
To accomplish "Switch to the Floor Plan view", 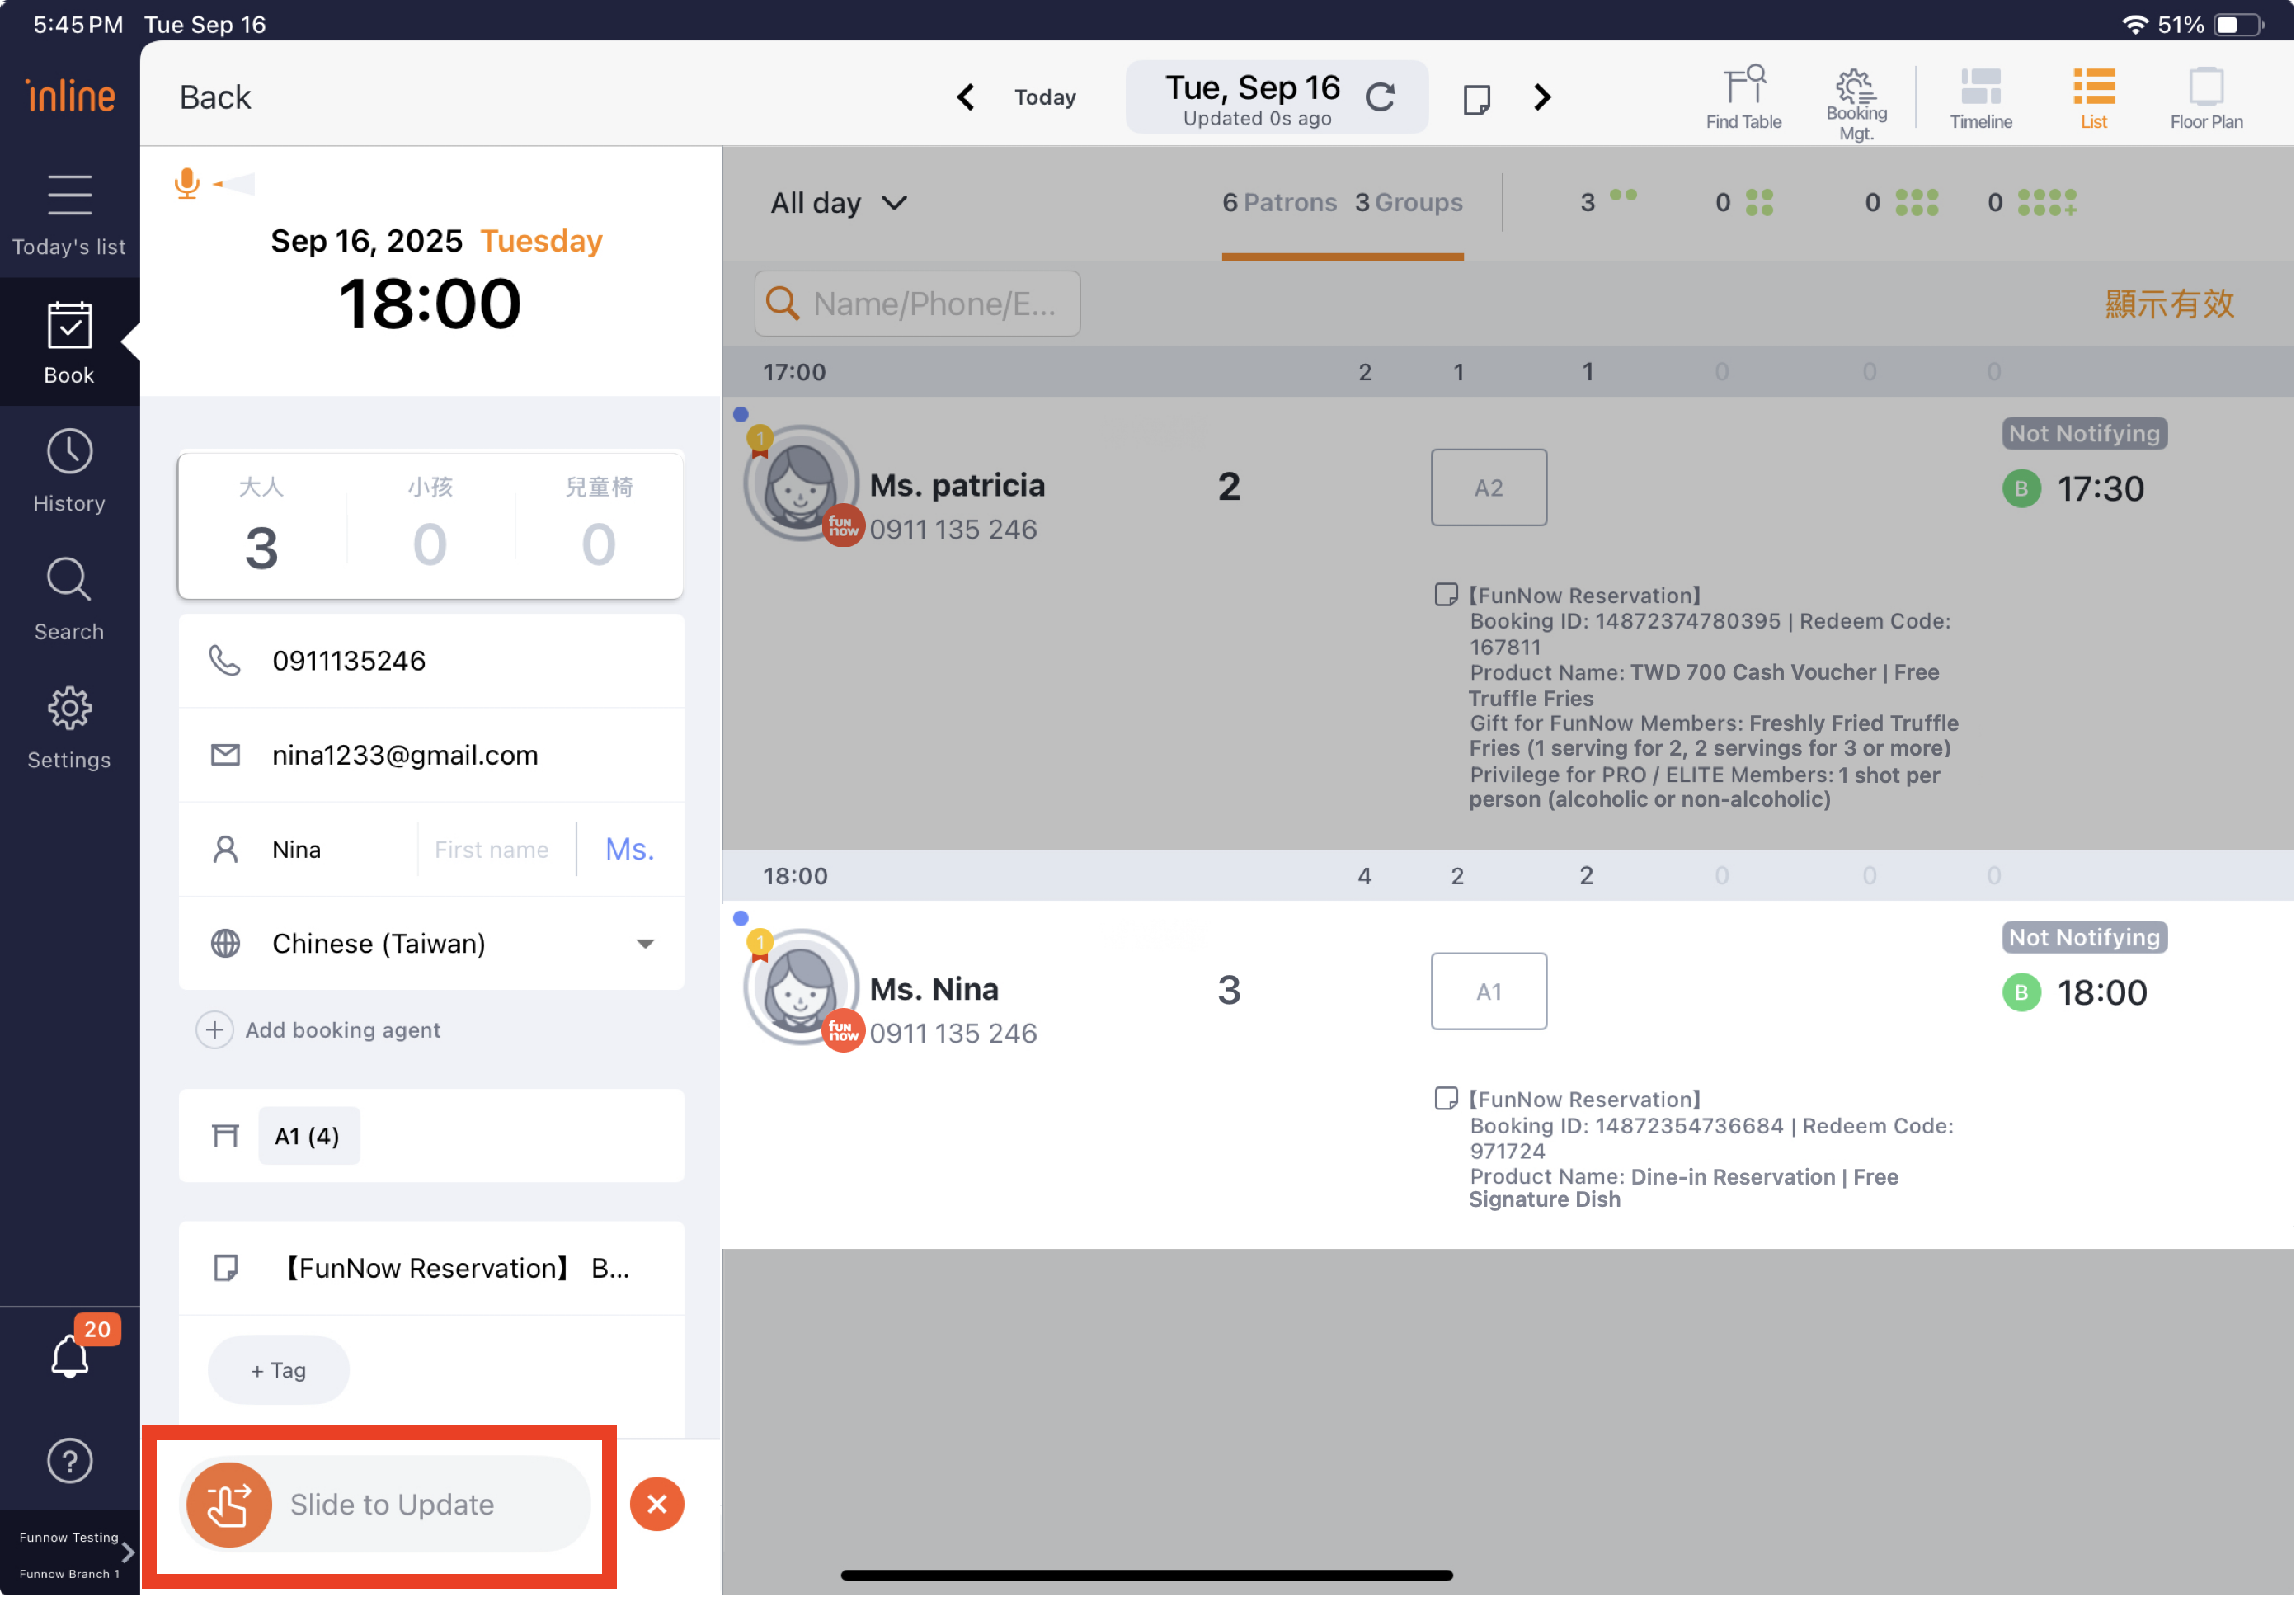I will 2205,98.
